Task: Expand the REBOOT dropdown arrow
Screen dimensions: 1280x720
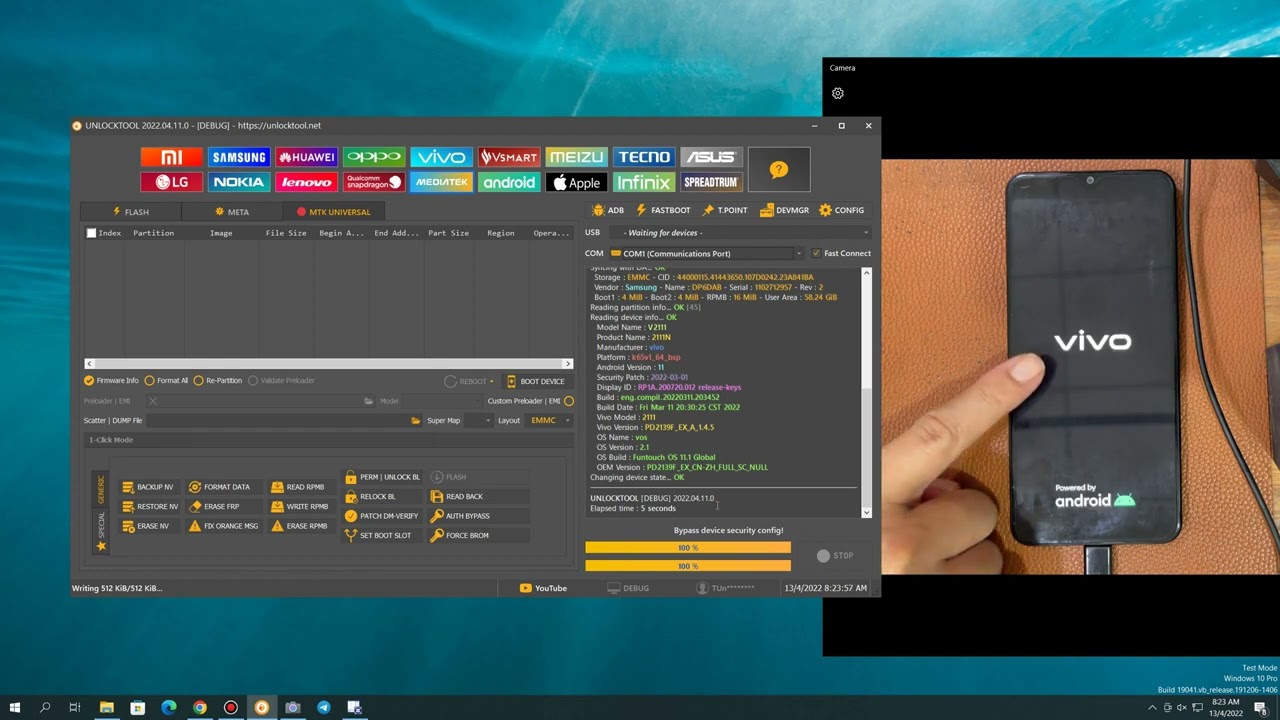Action: (491, 382)
